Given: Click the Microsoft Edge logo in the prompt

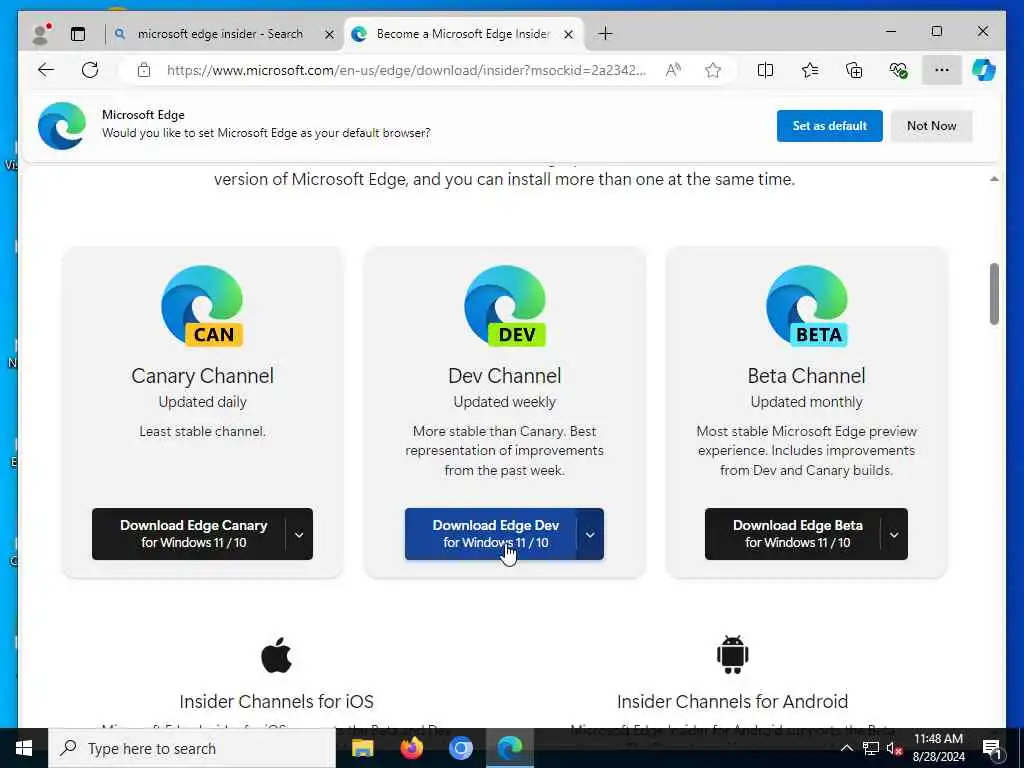Looking at the screenshot, I should (62, 125).
